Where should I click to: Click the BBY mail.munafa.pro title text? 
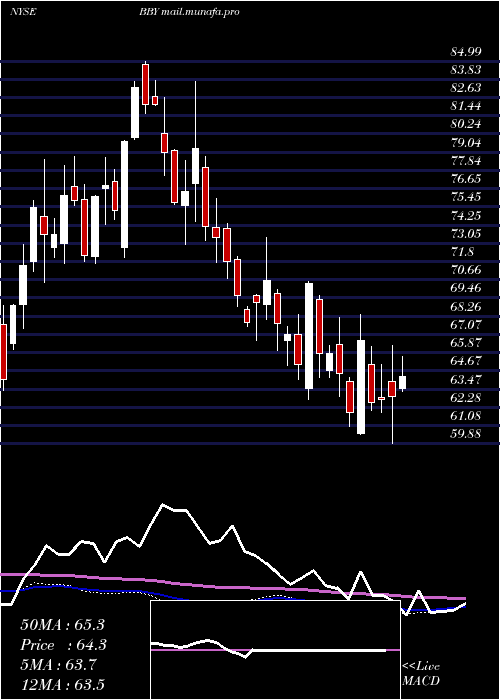click(189, 12)
